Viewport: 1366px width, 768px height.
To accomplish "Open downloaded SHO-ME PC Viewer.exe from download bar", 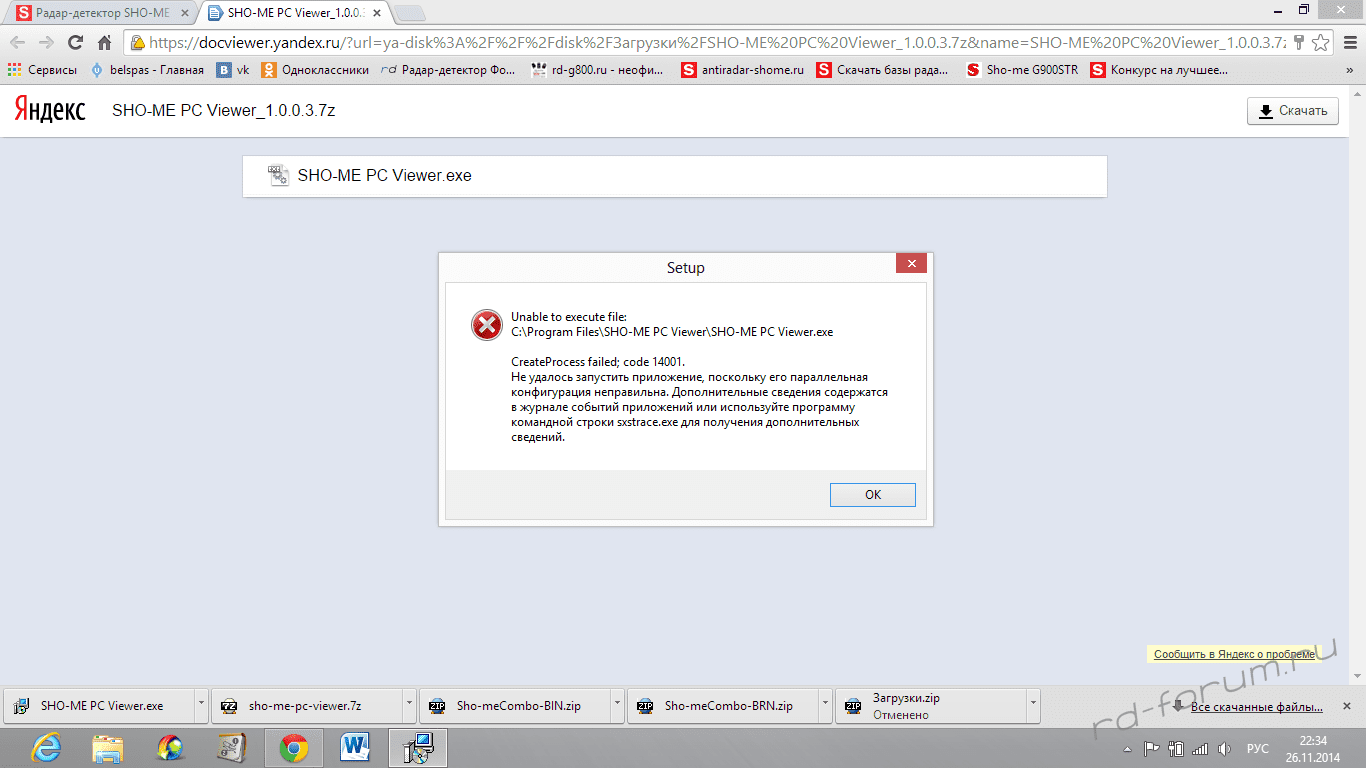I will click(99, 706).
